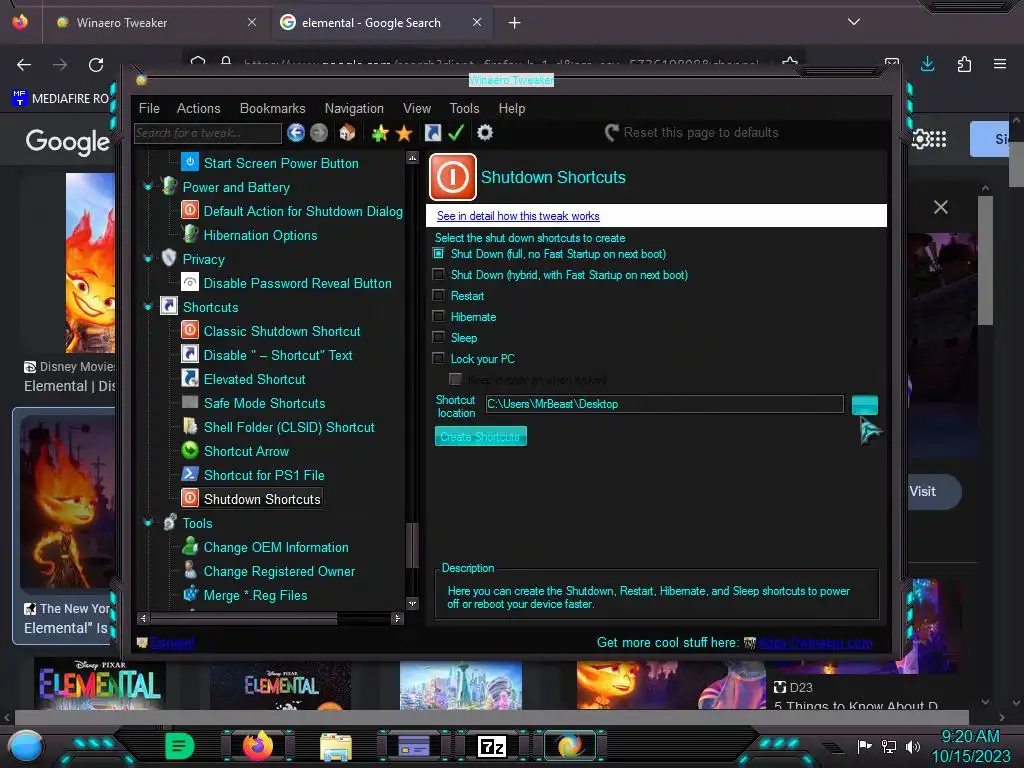Enable Shut Down hybrid with Fast Startup checkbox
The height and width of the screenshot is (768, 1024).
point(438,274)
